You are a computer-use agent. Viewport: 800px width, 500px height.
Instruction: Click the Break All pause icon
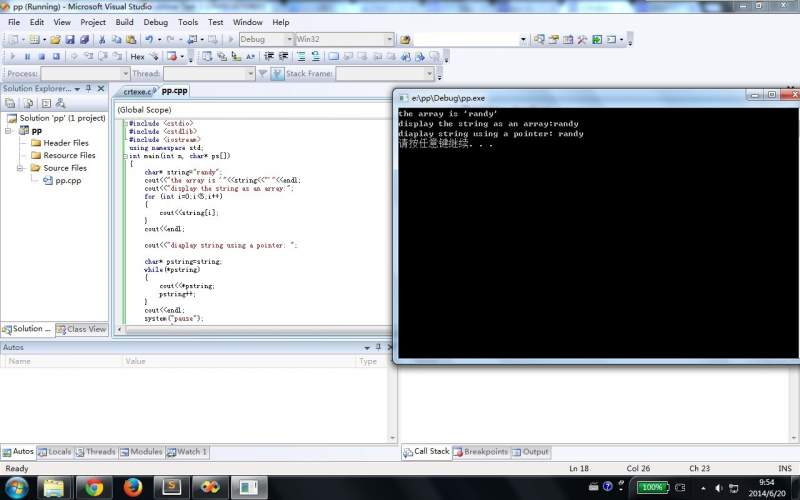27,57
